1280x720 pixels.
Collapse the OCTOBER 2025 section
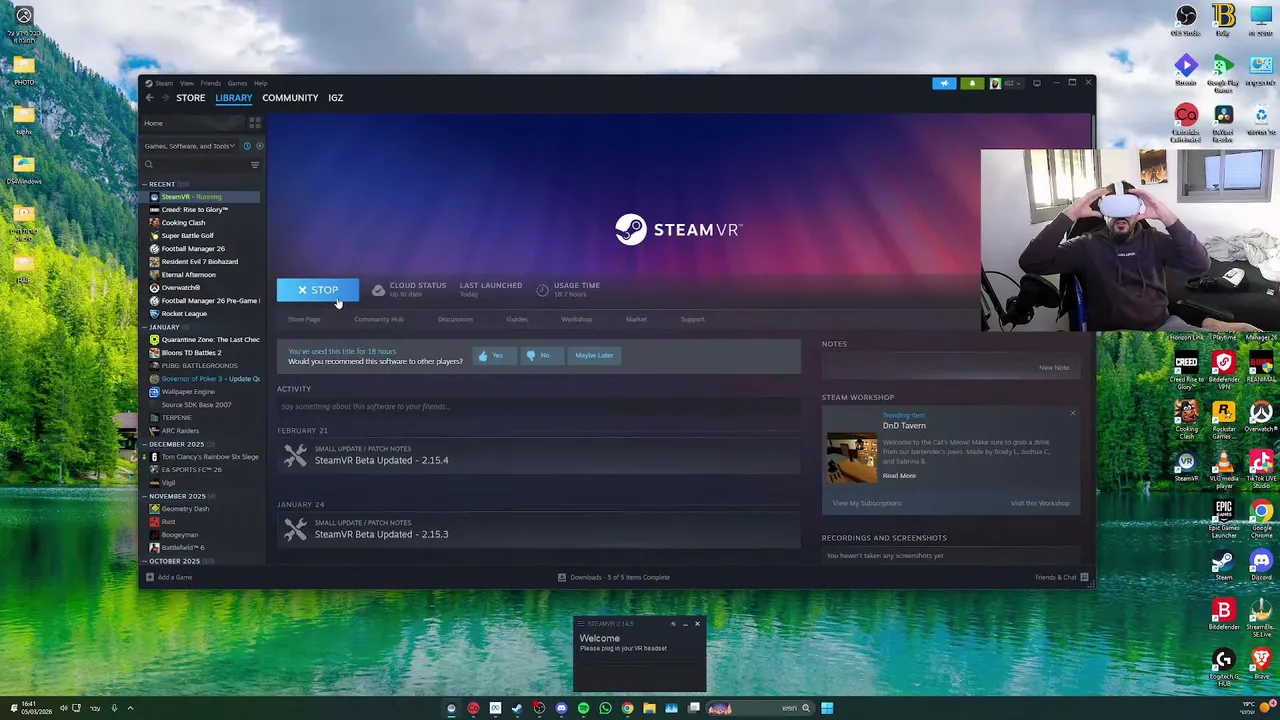[x=144, y=561]
